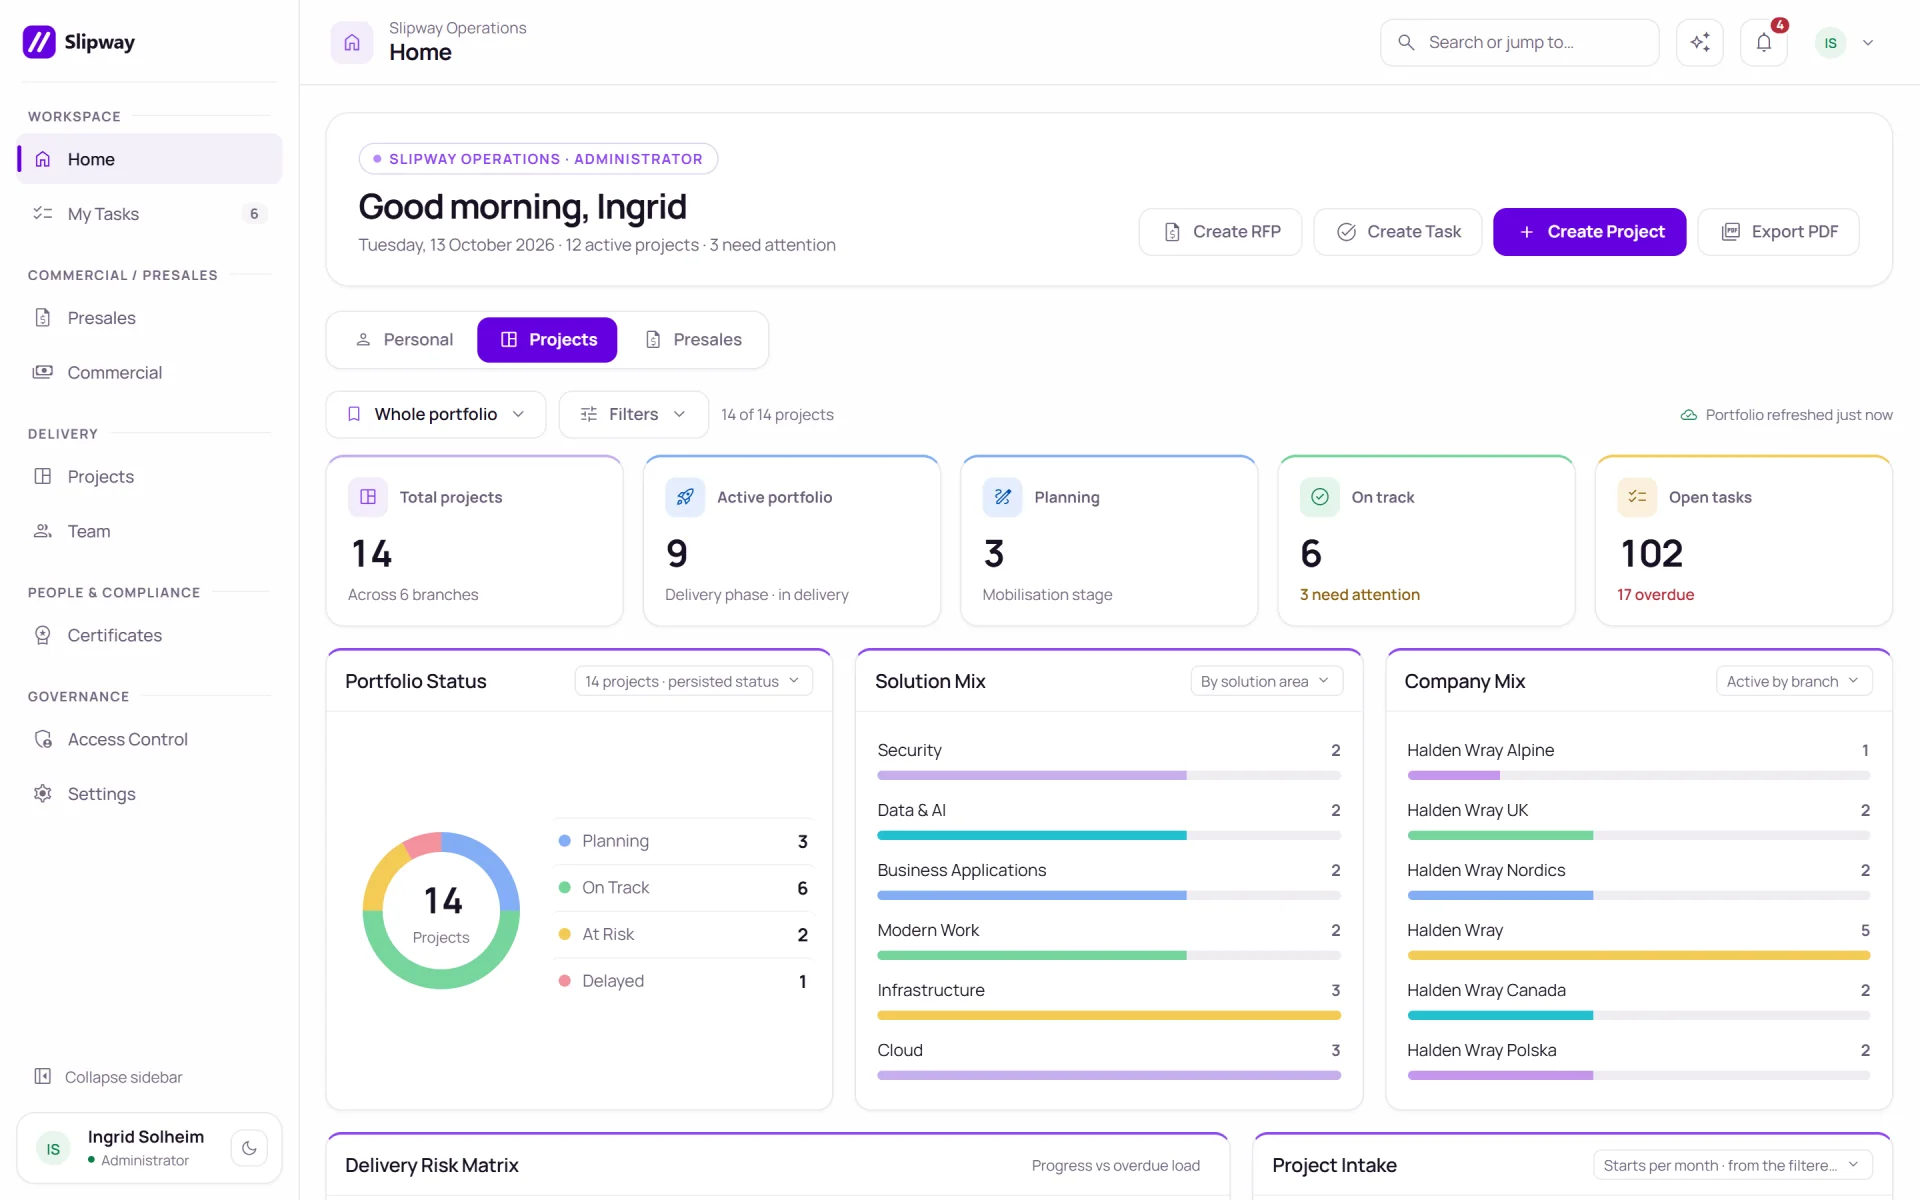Open the AI sparkle assistant icon

[1699, 42]
